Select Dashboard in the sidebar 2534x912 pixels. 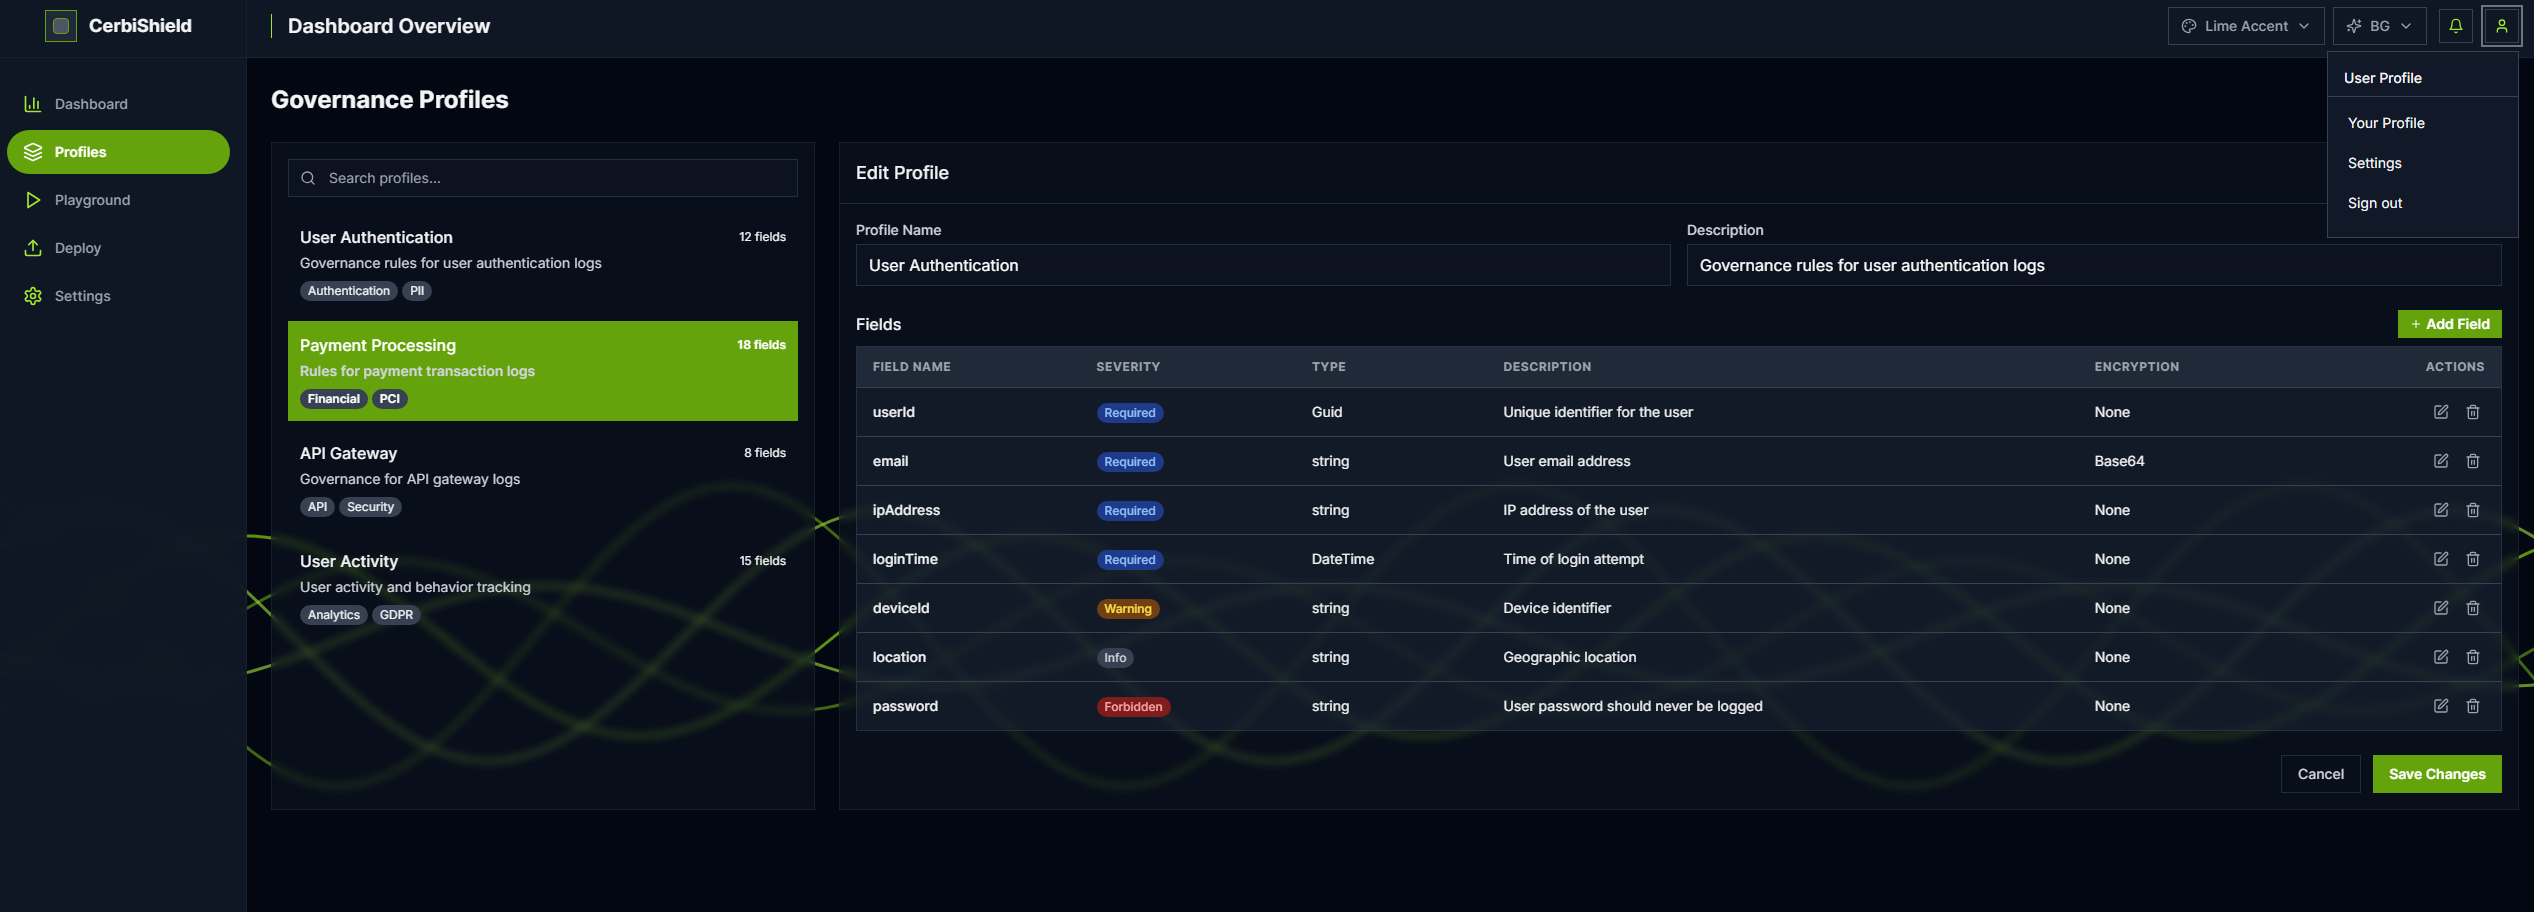(91, 103)
